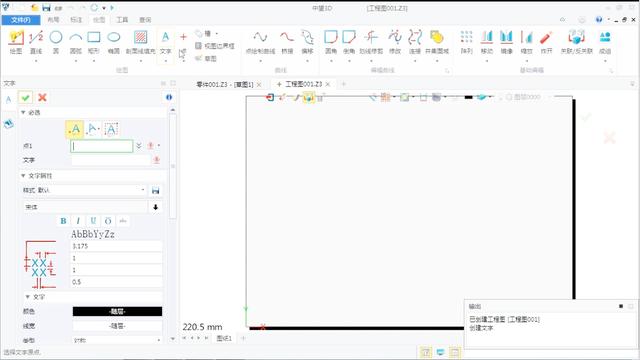Click the 并集围域 yellow region tool
This screenshot has height=360, width=640.
tap(437, 42)
